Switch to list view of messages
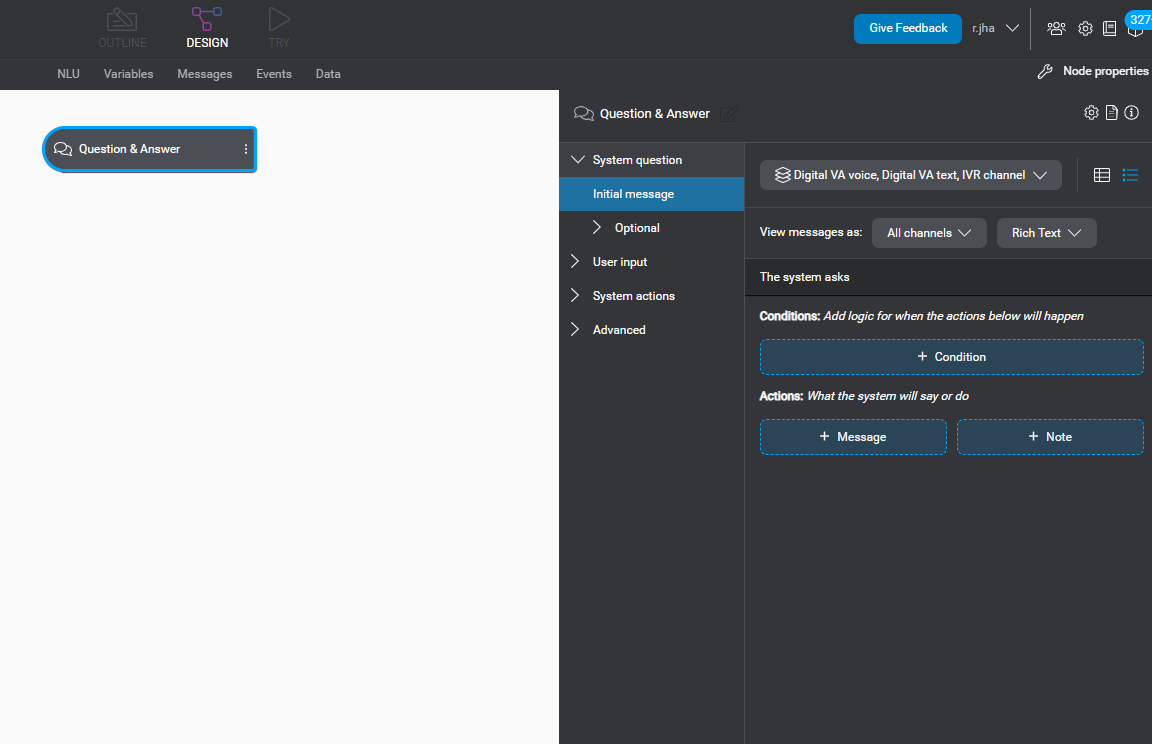1152x744 pixels. coord(1130,175)
